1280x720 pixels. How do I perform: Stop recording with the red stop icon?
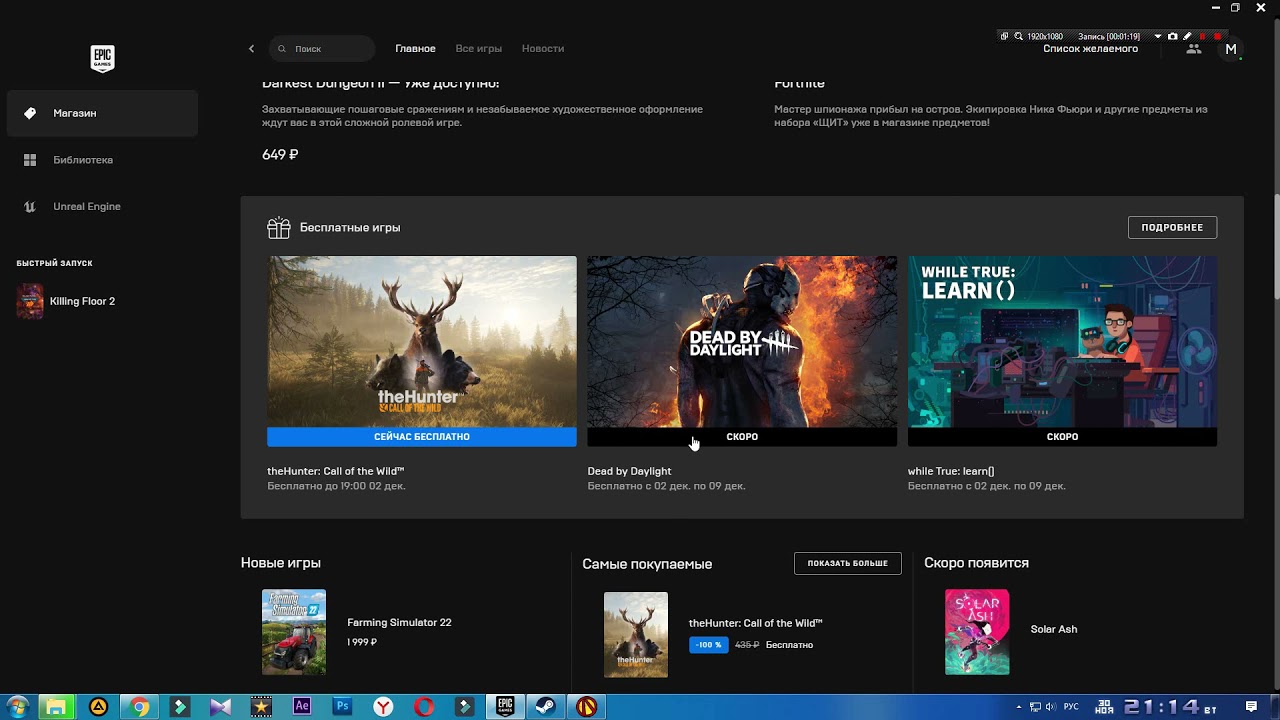pyautogui.click(x=1217, y=36)
